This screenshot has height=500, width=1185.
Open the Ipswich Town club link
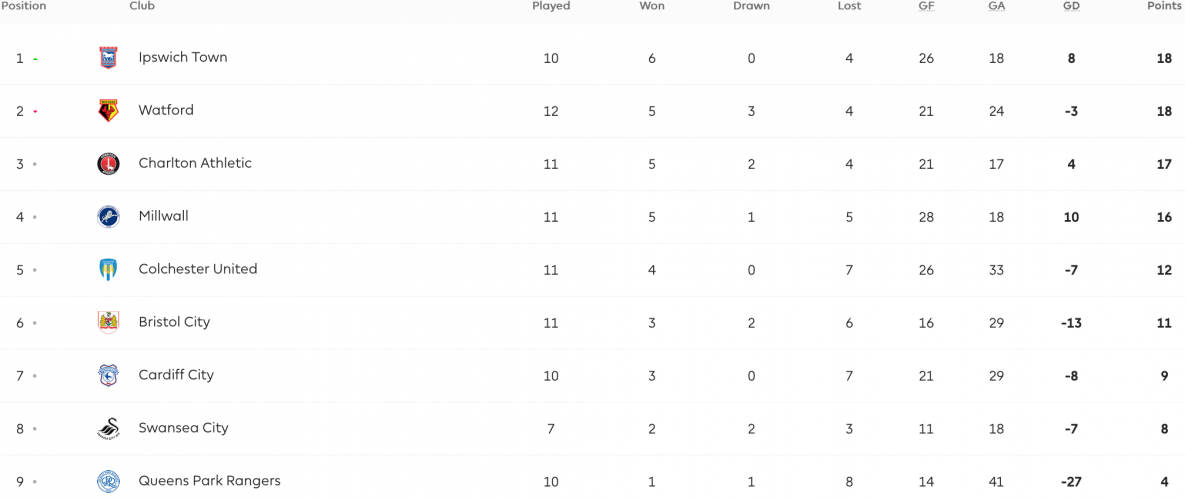click(183, 57)
